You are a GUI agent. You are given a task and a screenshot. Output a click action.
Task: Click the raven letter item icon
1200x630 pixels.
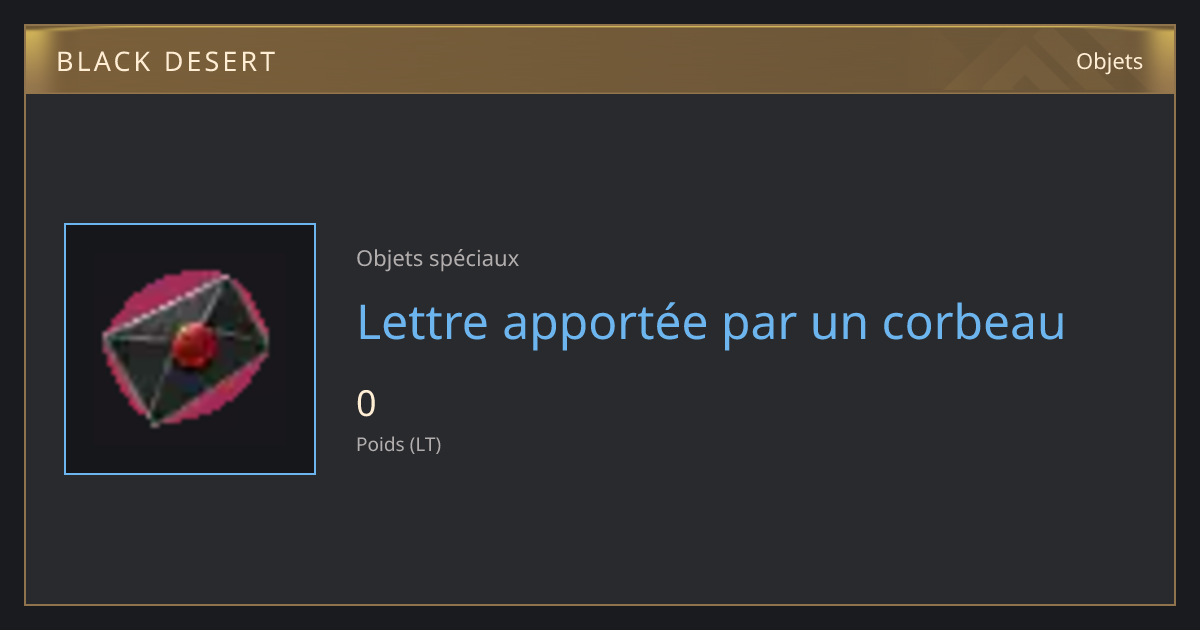[187, 349]
